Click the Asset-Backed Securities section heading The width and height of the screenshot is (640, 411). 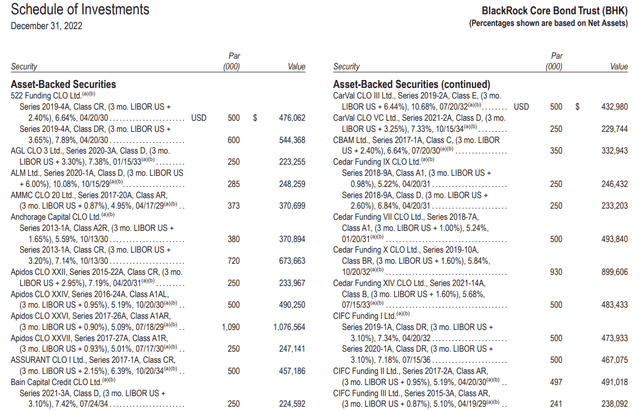[63, 84]
